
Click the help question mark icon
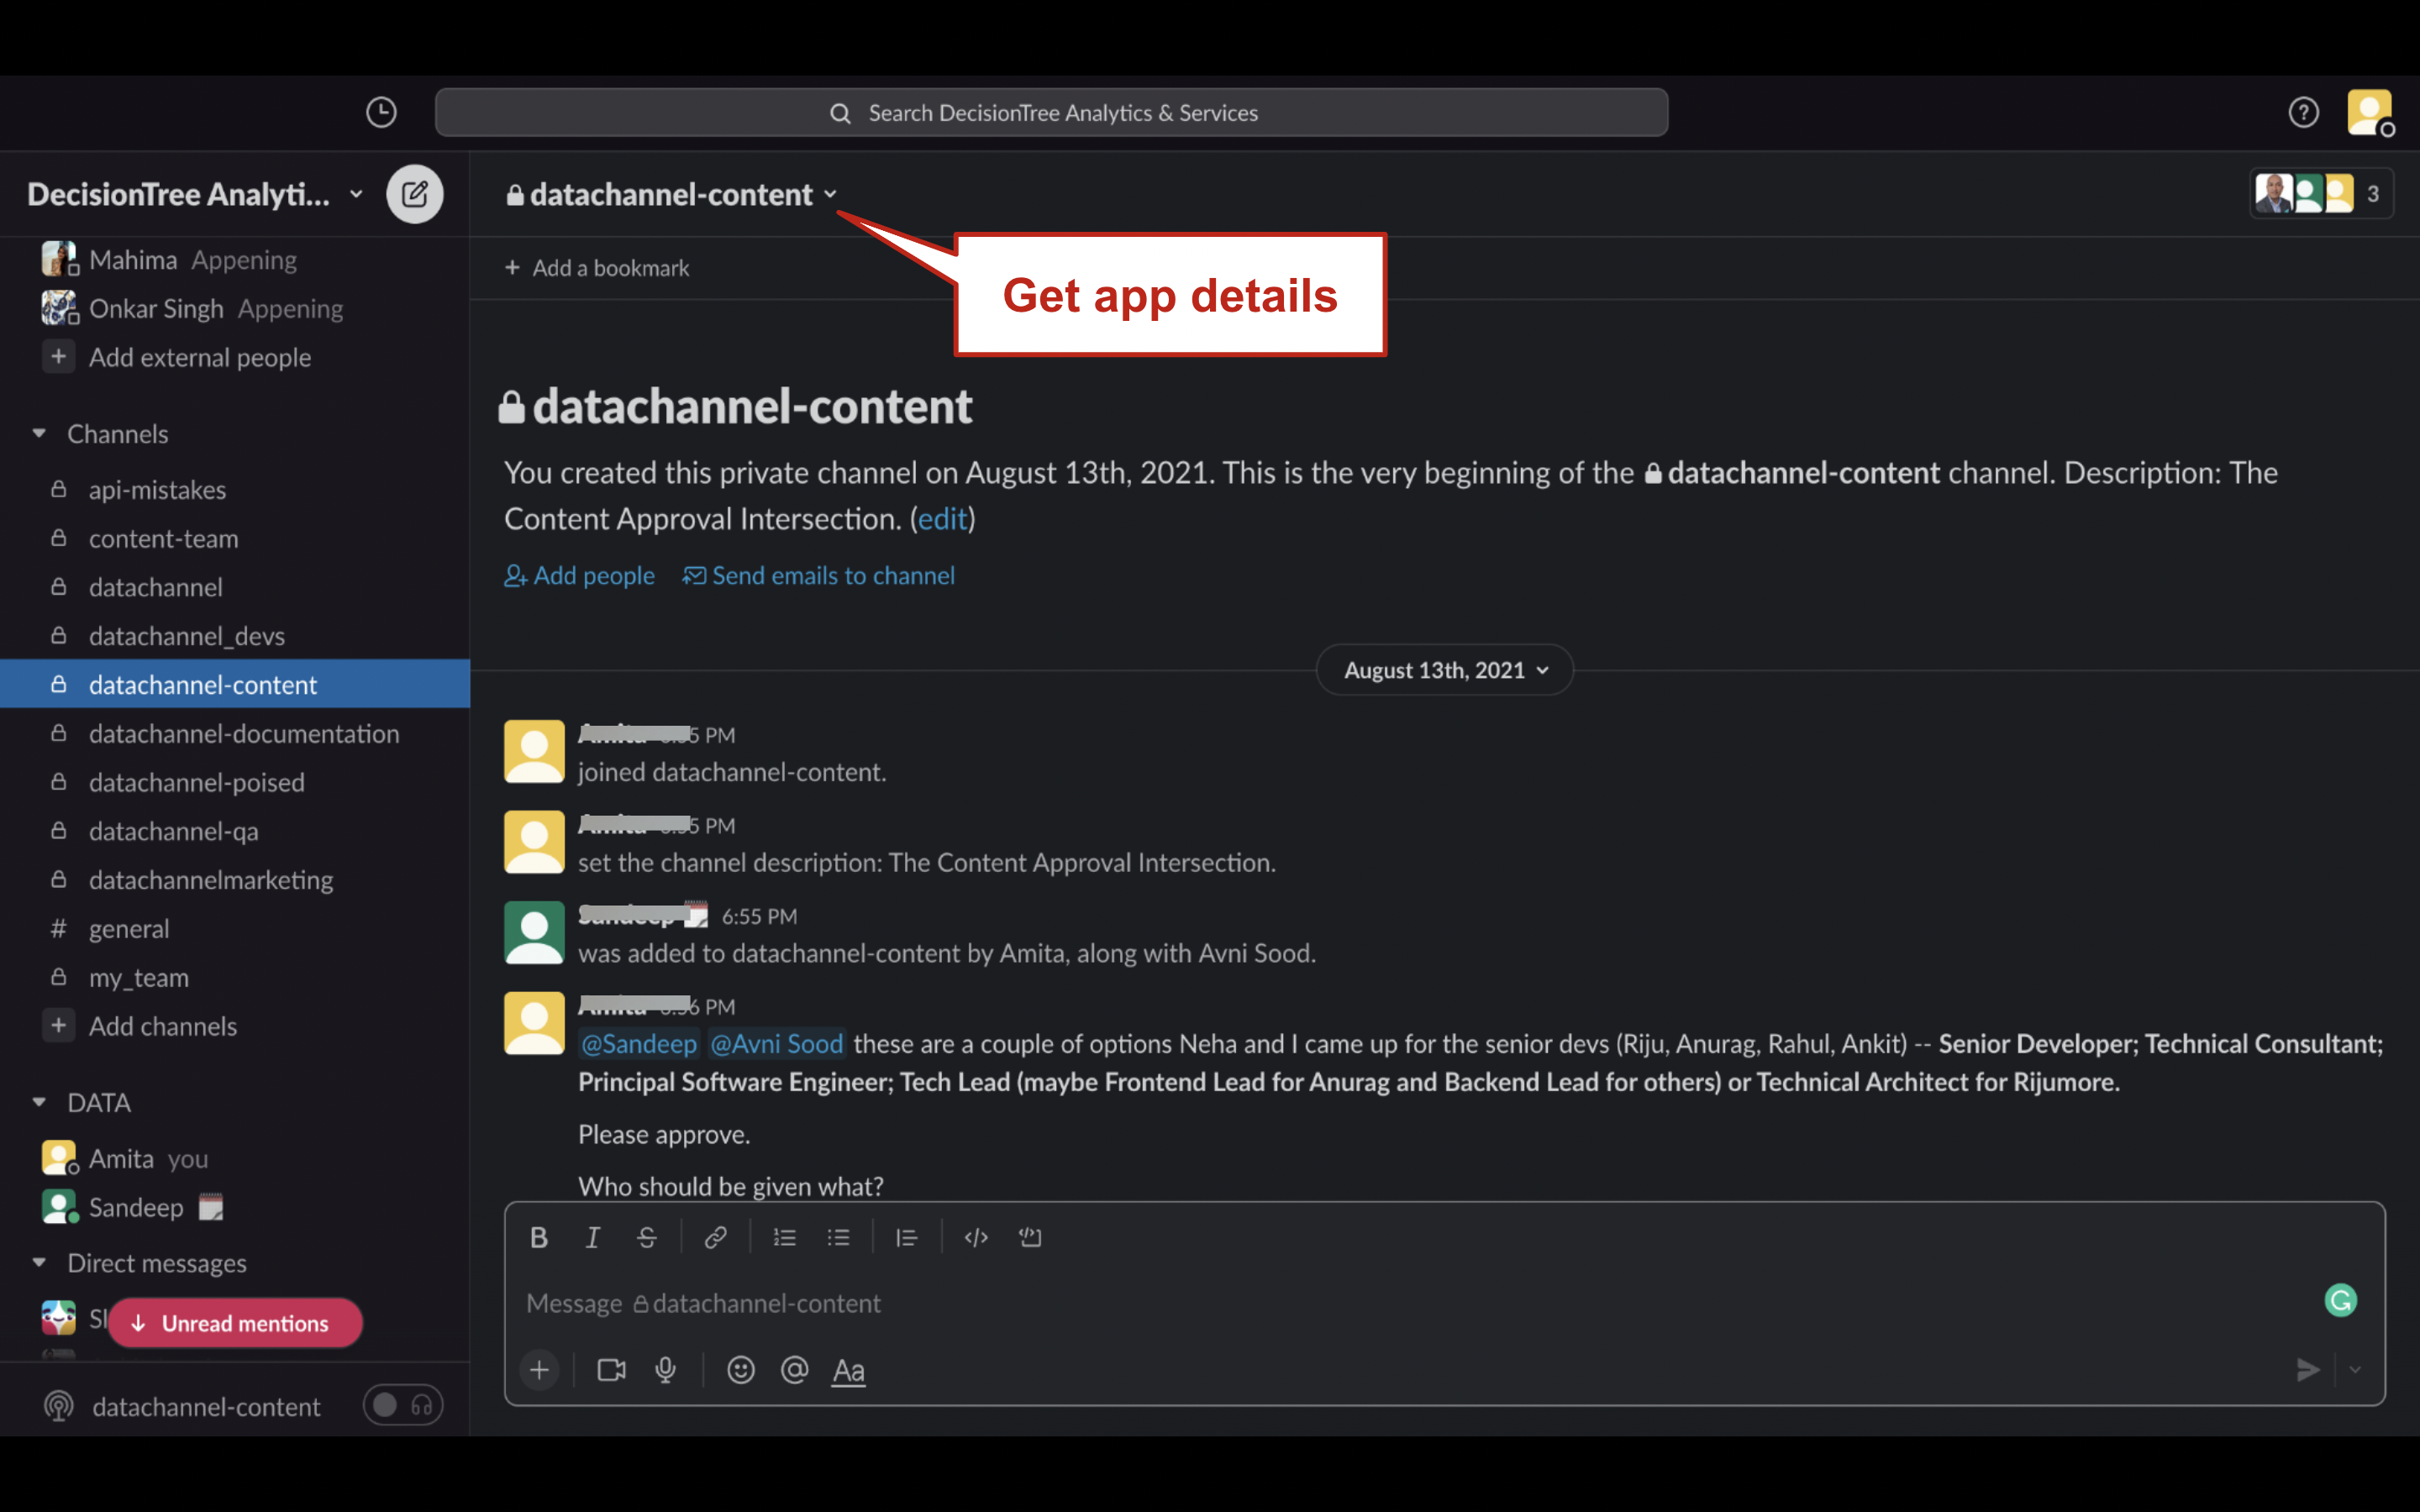pos(2303,112)
